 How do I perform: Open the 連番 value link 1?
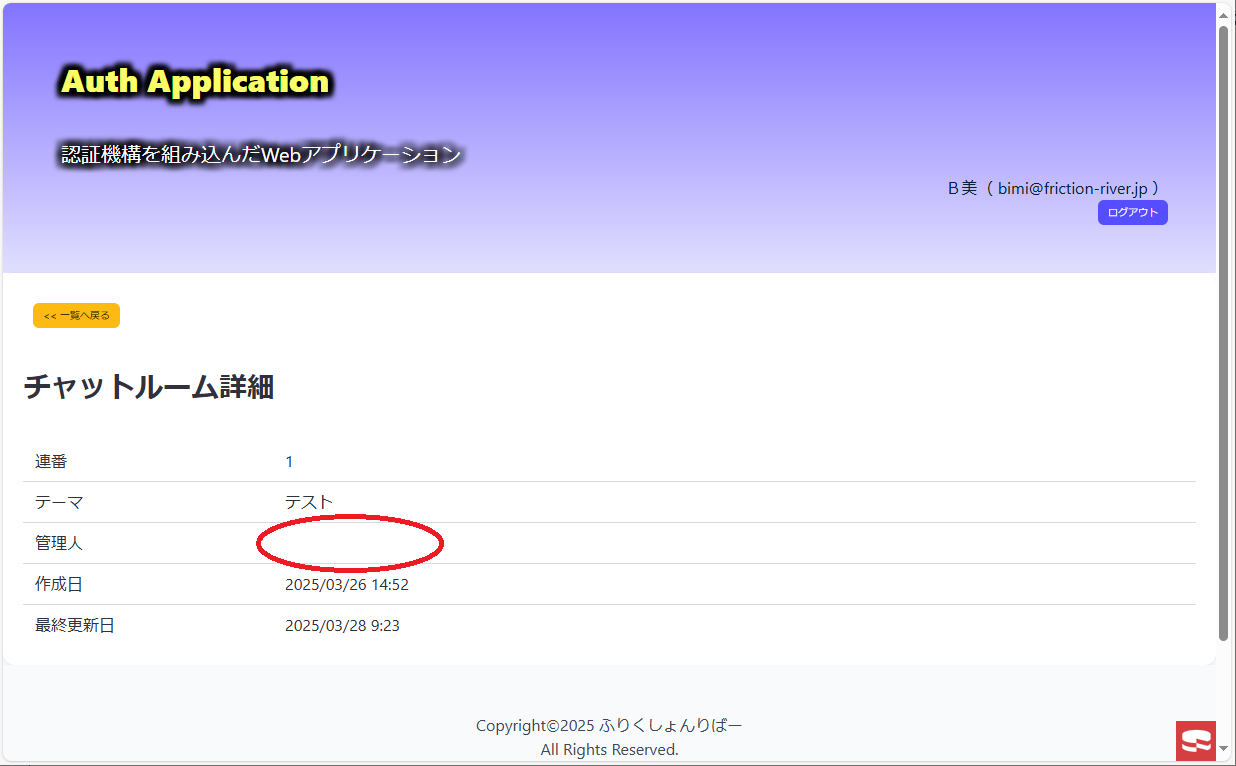(289, 461)
